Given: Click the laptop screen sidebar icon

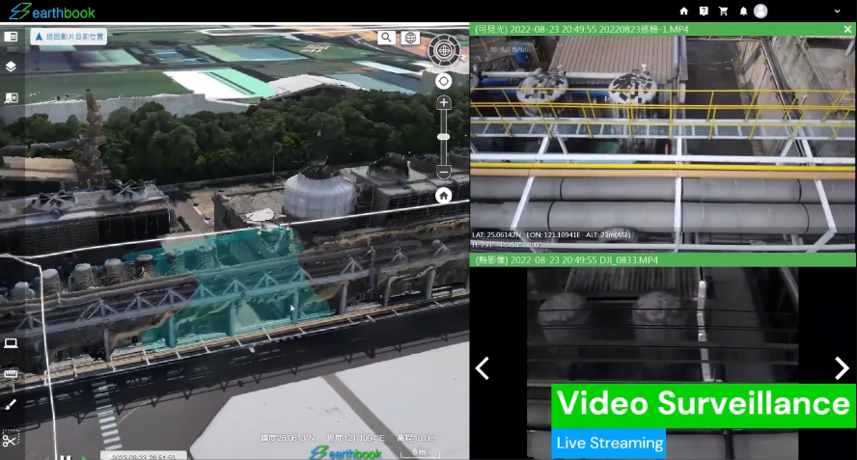Looking at the screenshot, I should tap(11, 343).
